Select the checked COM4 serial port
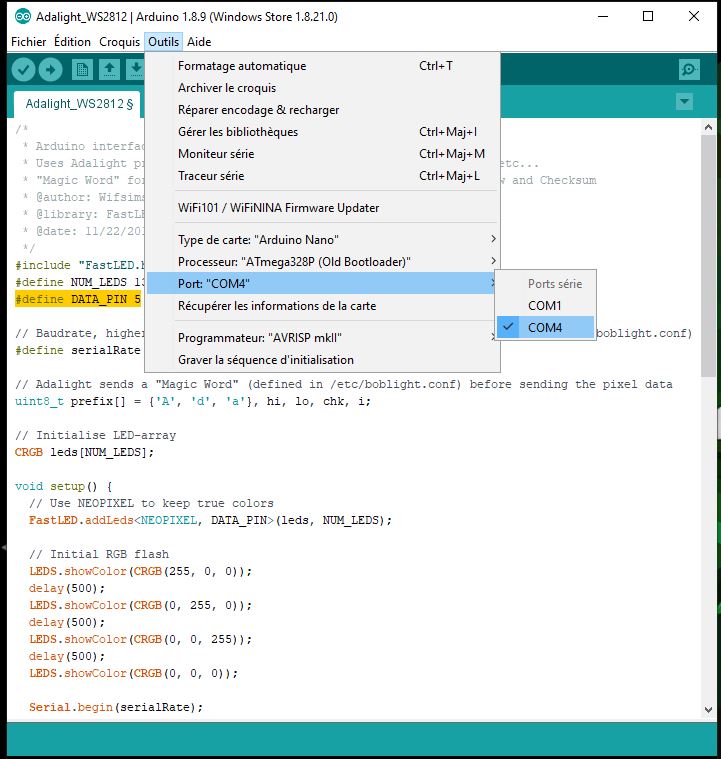Image resolution: width=721 pixels, height=759 pixels. [x=545, y=328]
